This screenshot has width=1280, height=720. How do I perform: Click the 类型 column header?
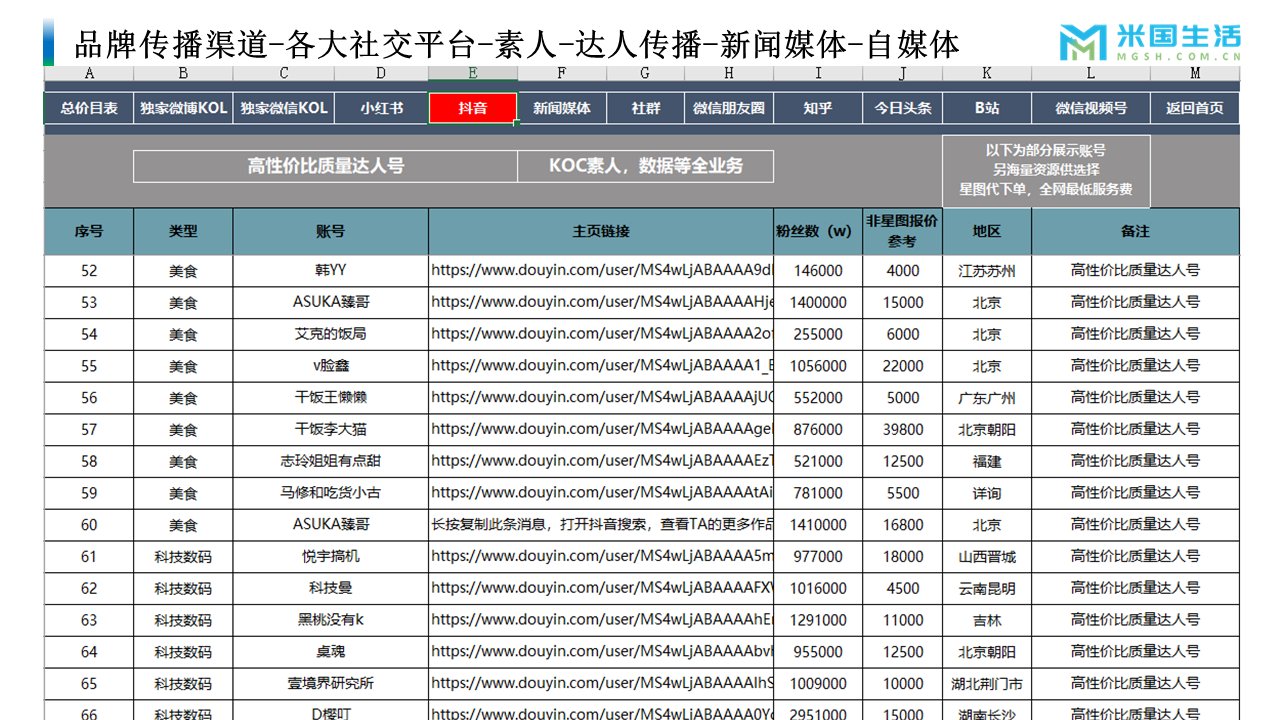click(x=183, y=231)
